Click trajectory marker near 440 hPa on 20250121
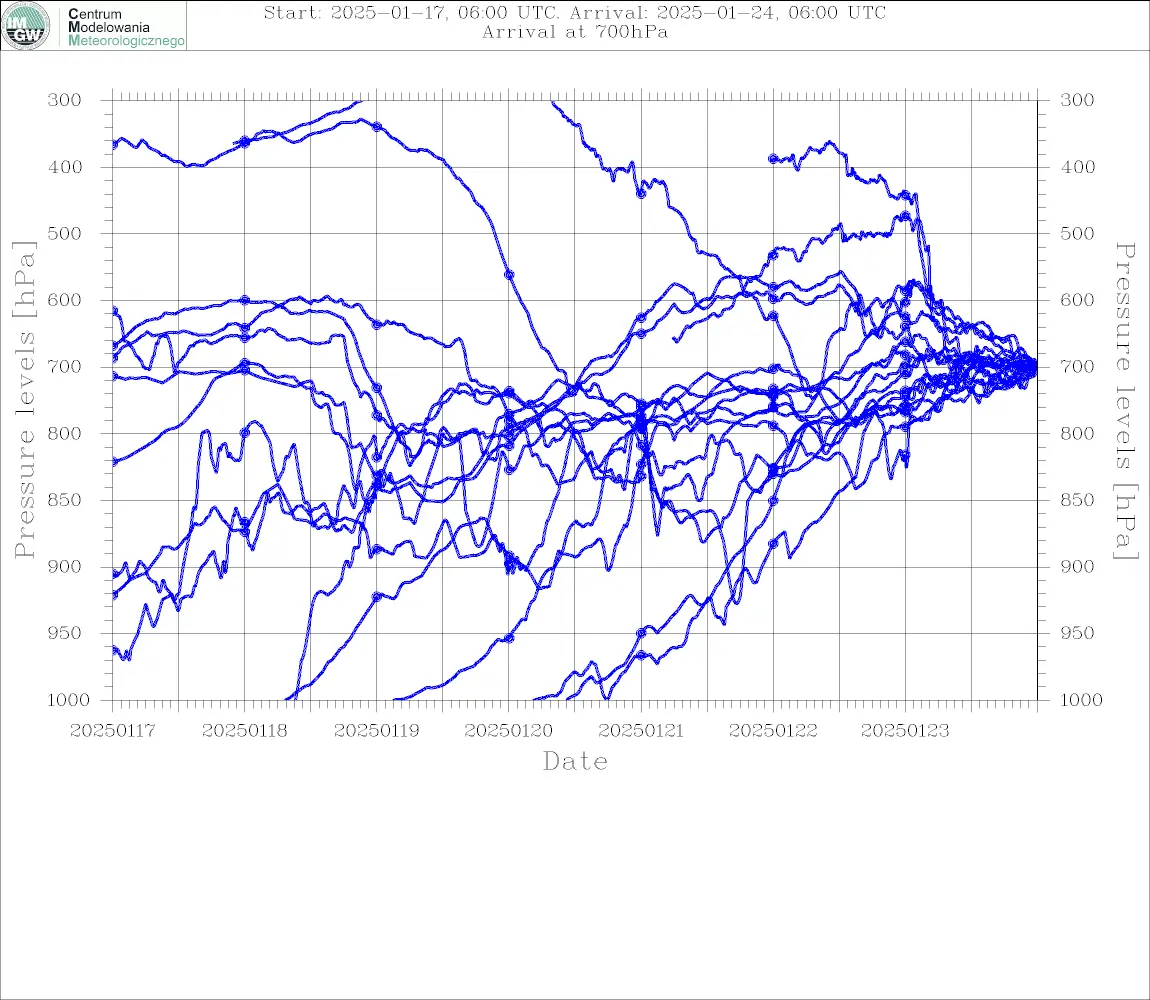Screen dimensions: 1150x1000 (x=641, y=194)
